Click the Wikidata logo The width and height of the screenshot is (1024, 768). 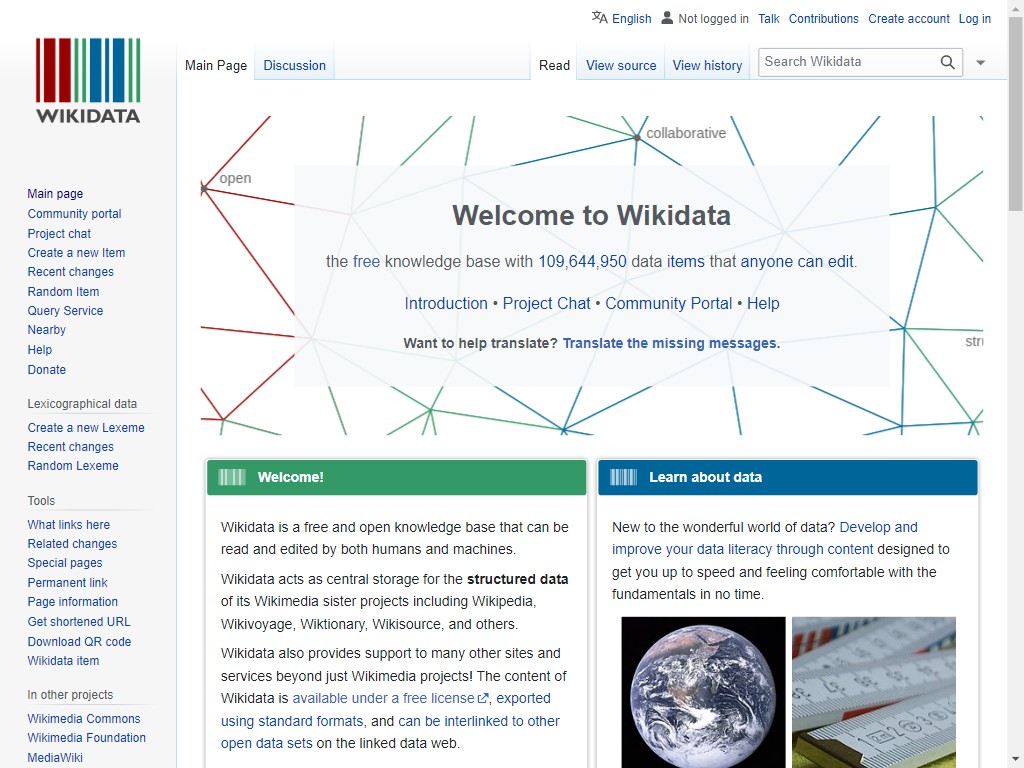pos(88,80)
